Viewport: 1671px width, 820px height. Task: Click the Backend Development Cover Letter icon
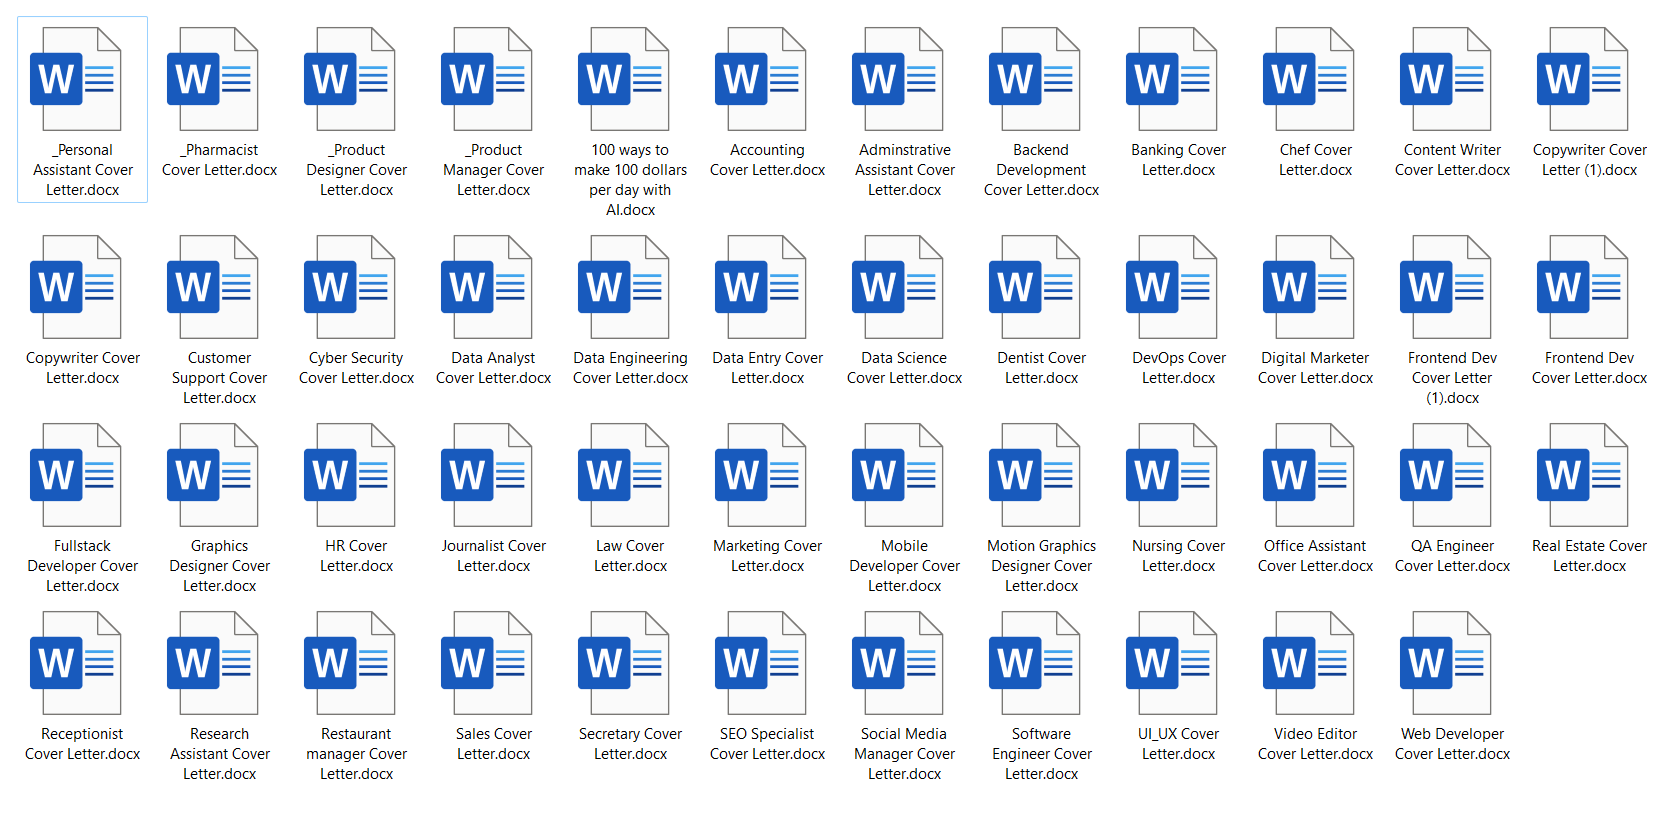tap(1035, 79)
